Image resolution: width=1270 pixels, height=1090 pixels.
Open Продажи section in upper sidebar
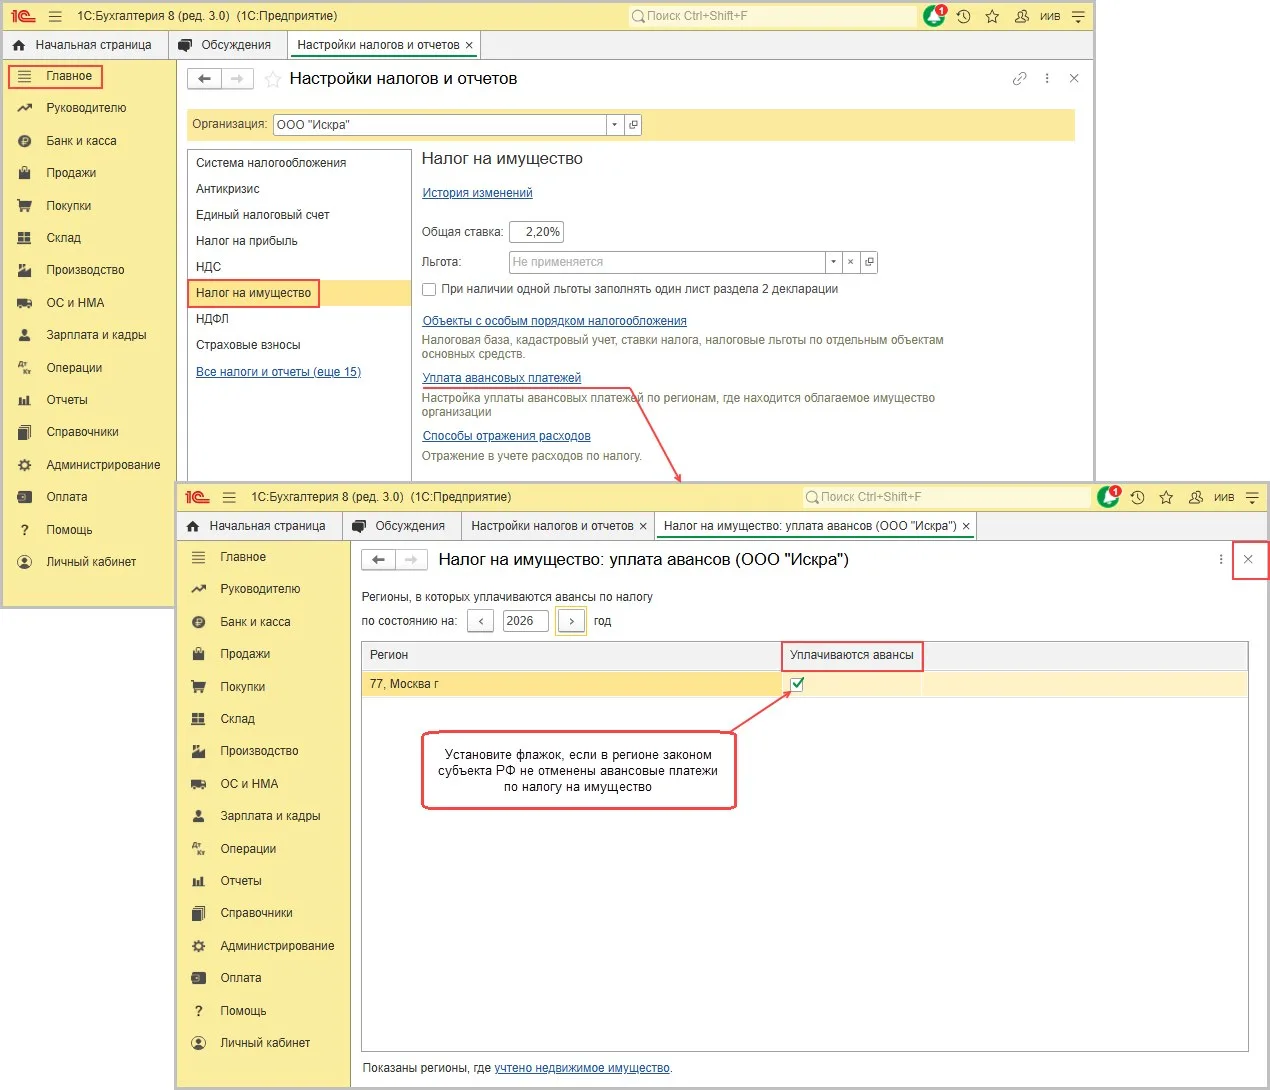71,173
